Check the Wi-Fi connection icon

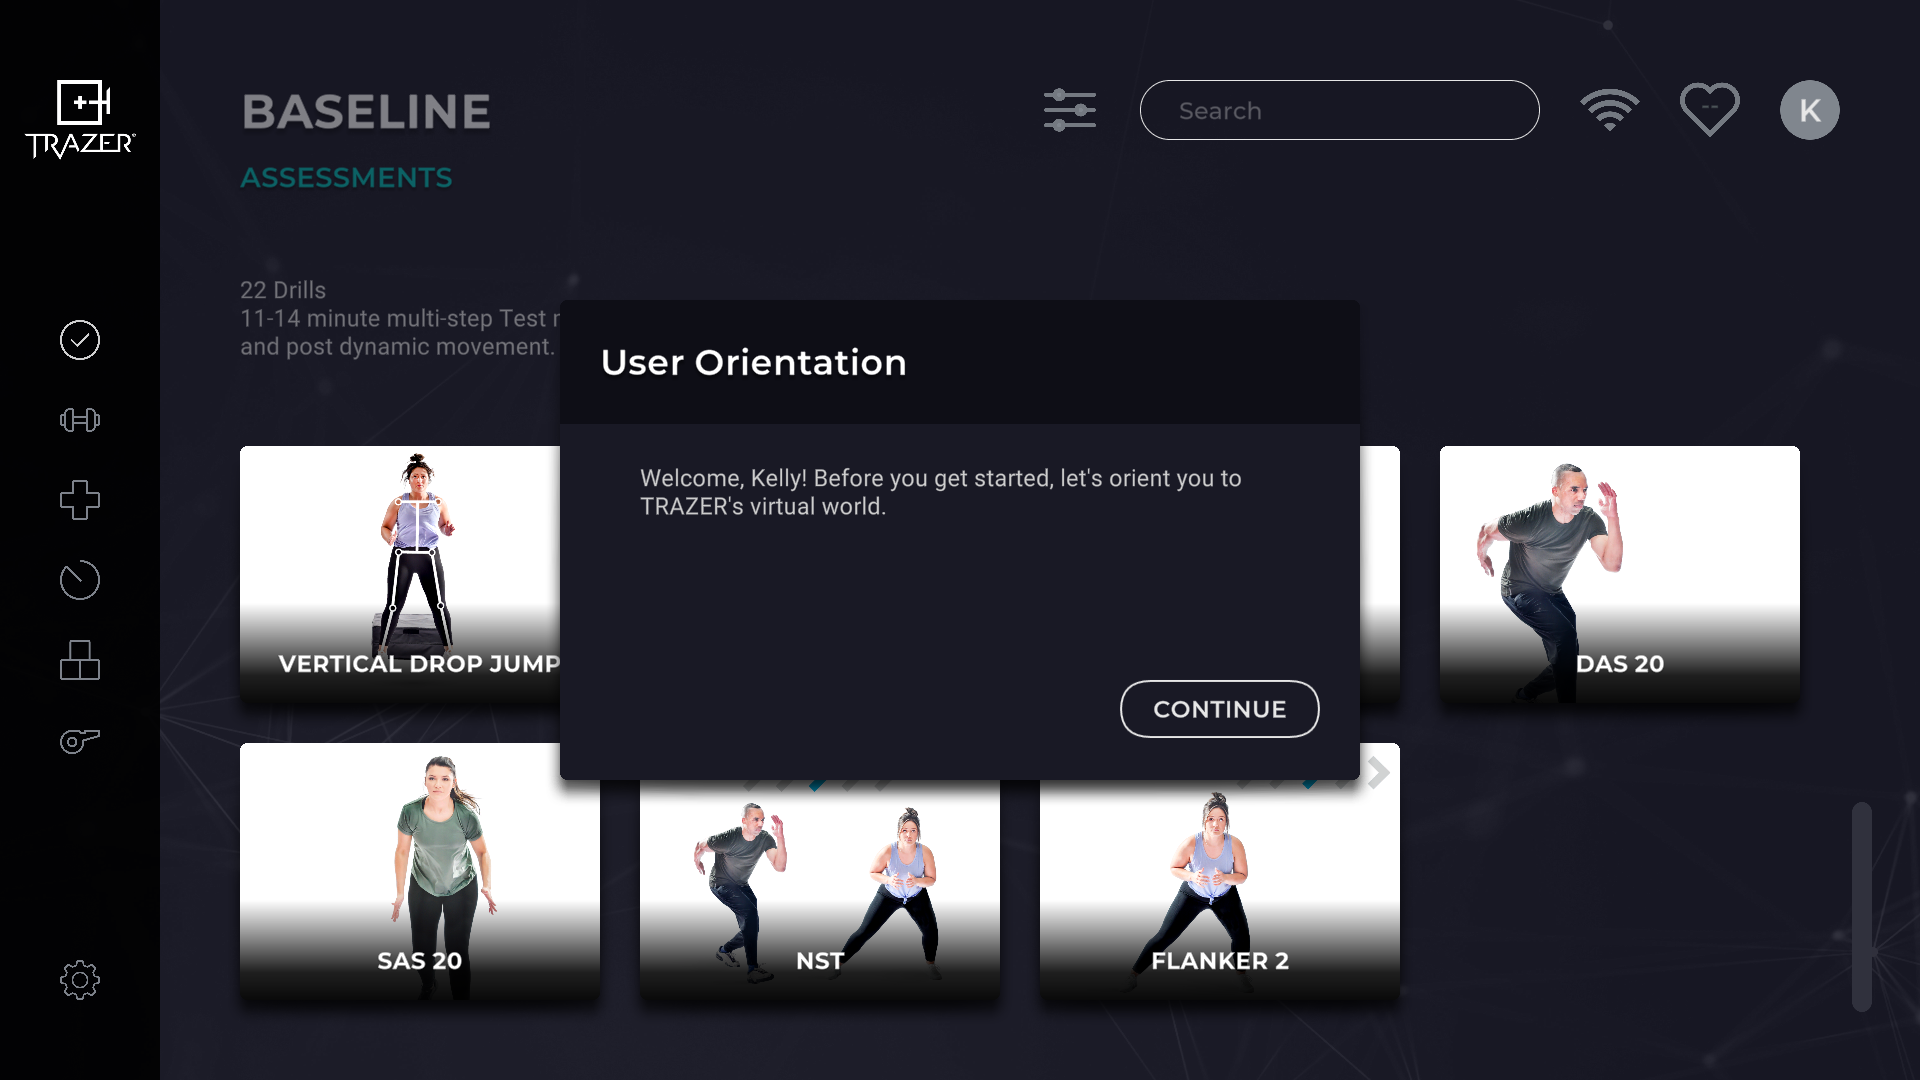click(1610, 110)
